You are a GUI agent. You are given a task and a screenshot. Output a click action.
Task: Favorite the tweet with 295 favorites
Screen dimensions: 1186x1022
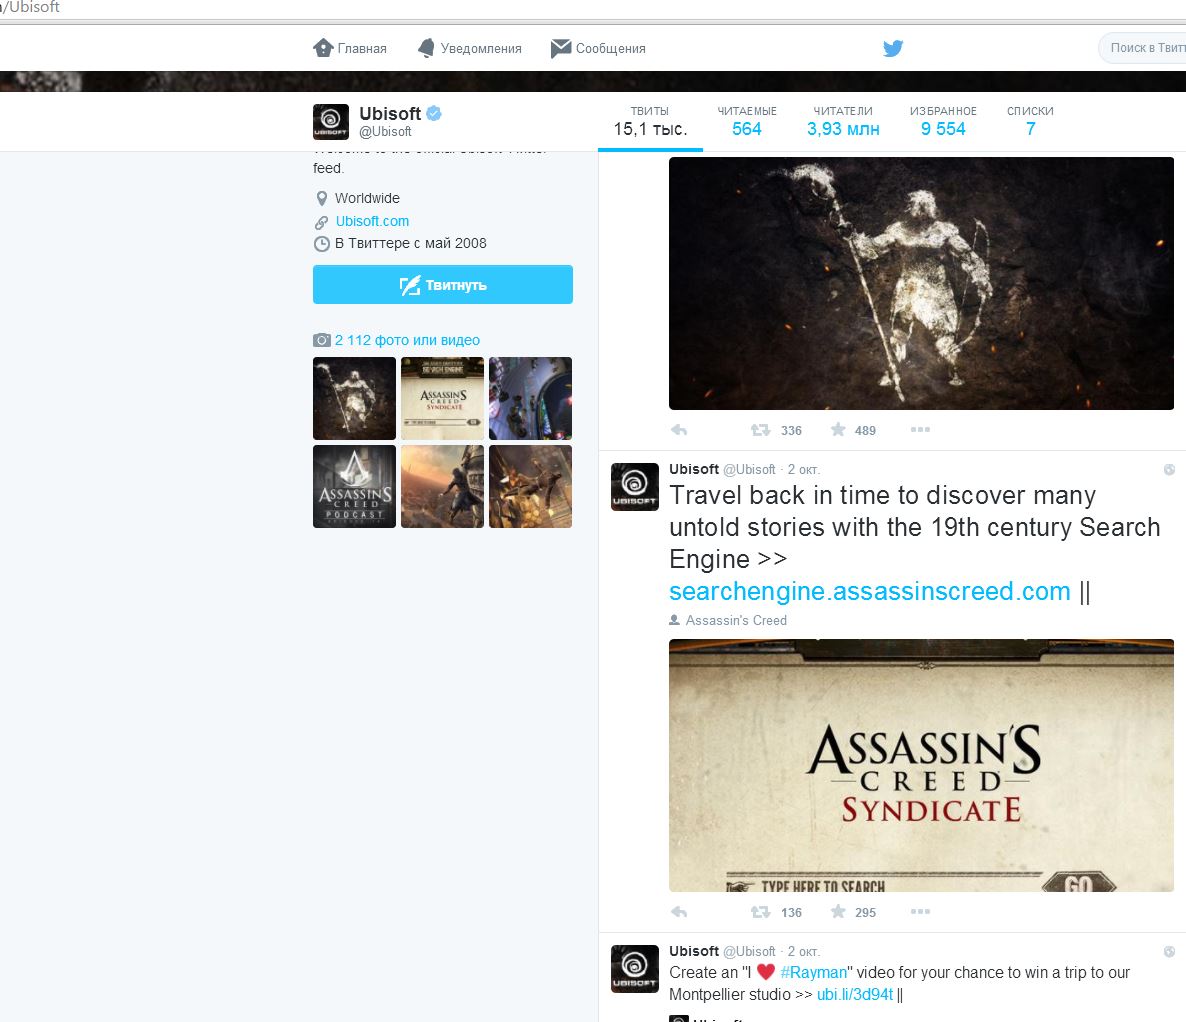click(x=838, y=912)
